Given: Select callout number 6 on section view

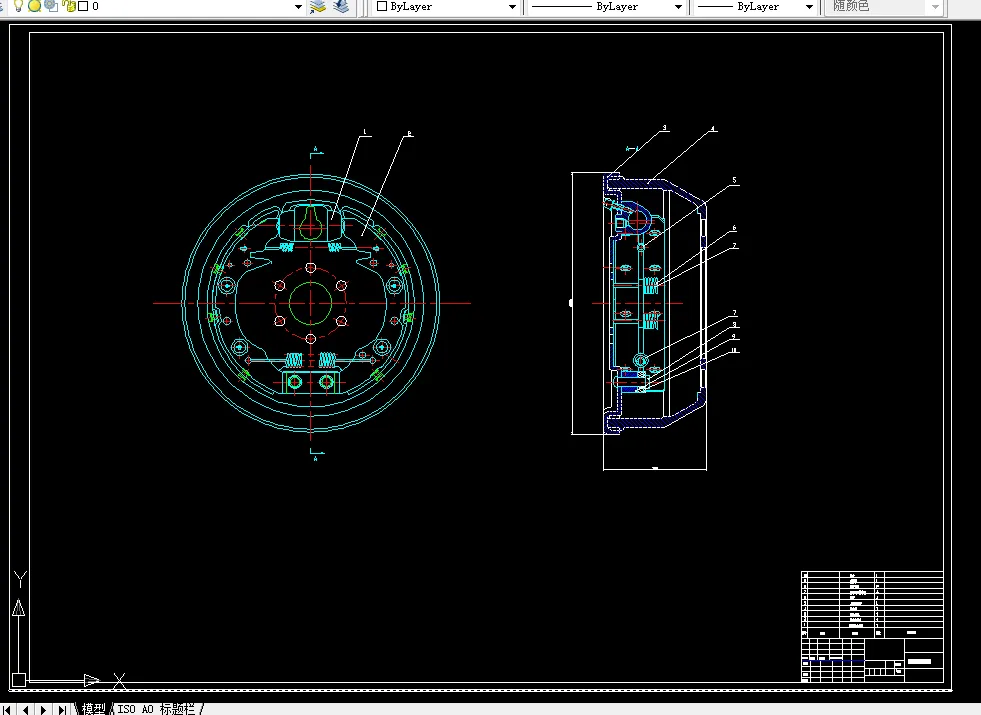Looking at the screenshot, I should coord(734,228).
